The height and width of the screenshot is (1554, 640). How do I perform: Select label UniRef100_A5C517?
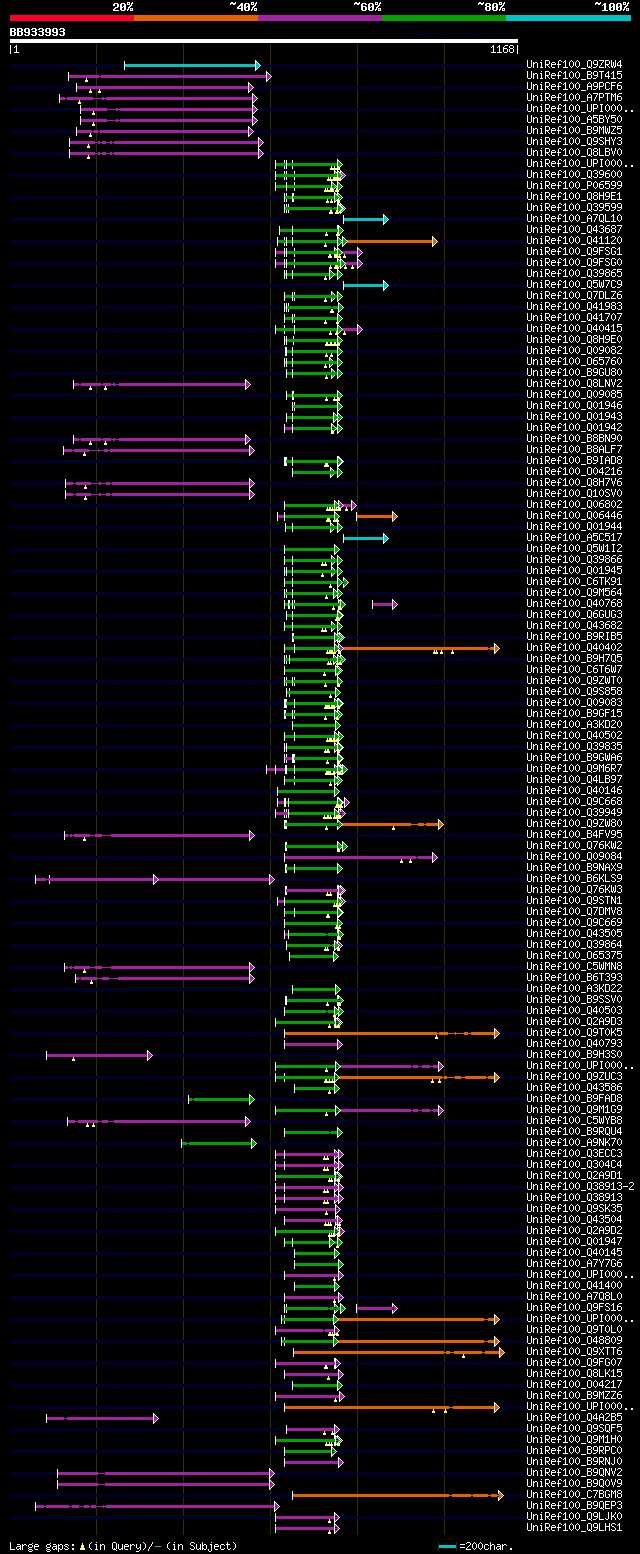click(574, 537)
